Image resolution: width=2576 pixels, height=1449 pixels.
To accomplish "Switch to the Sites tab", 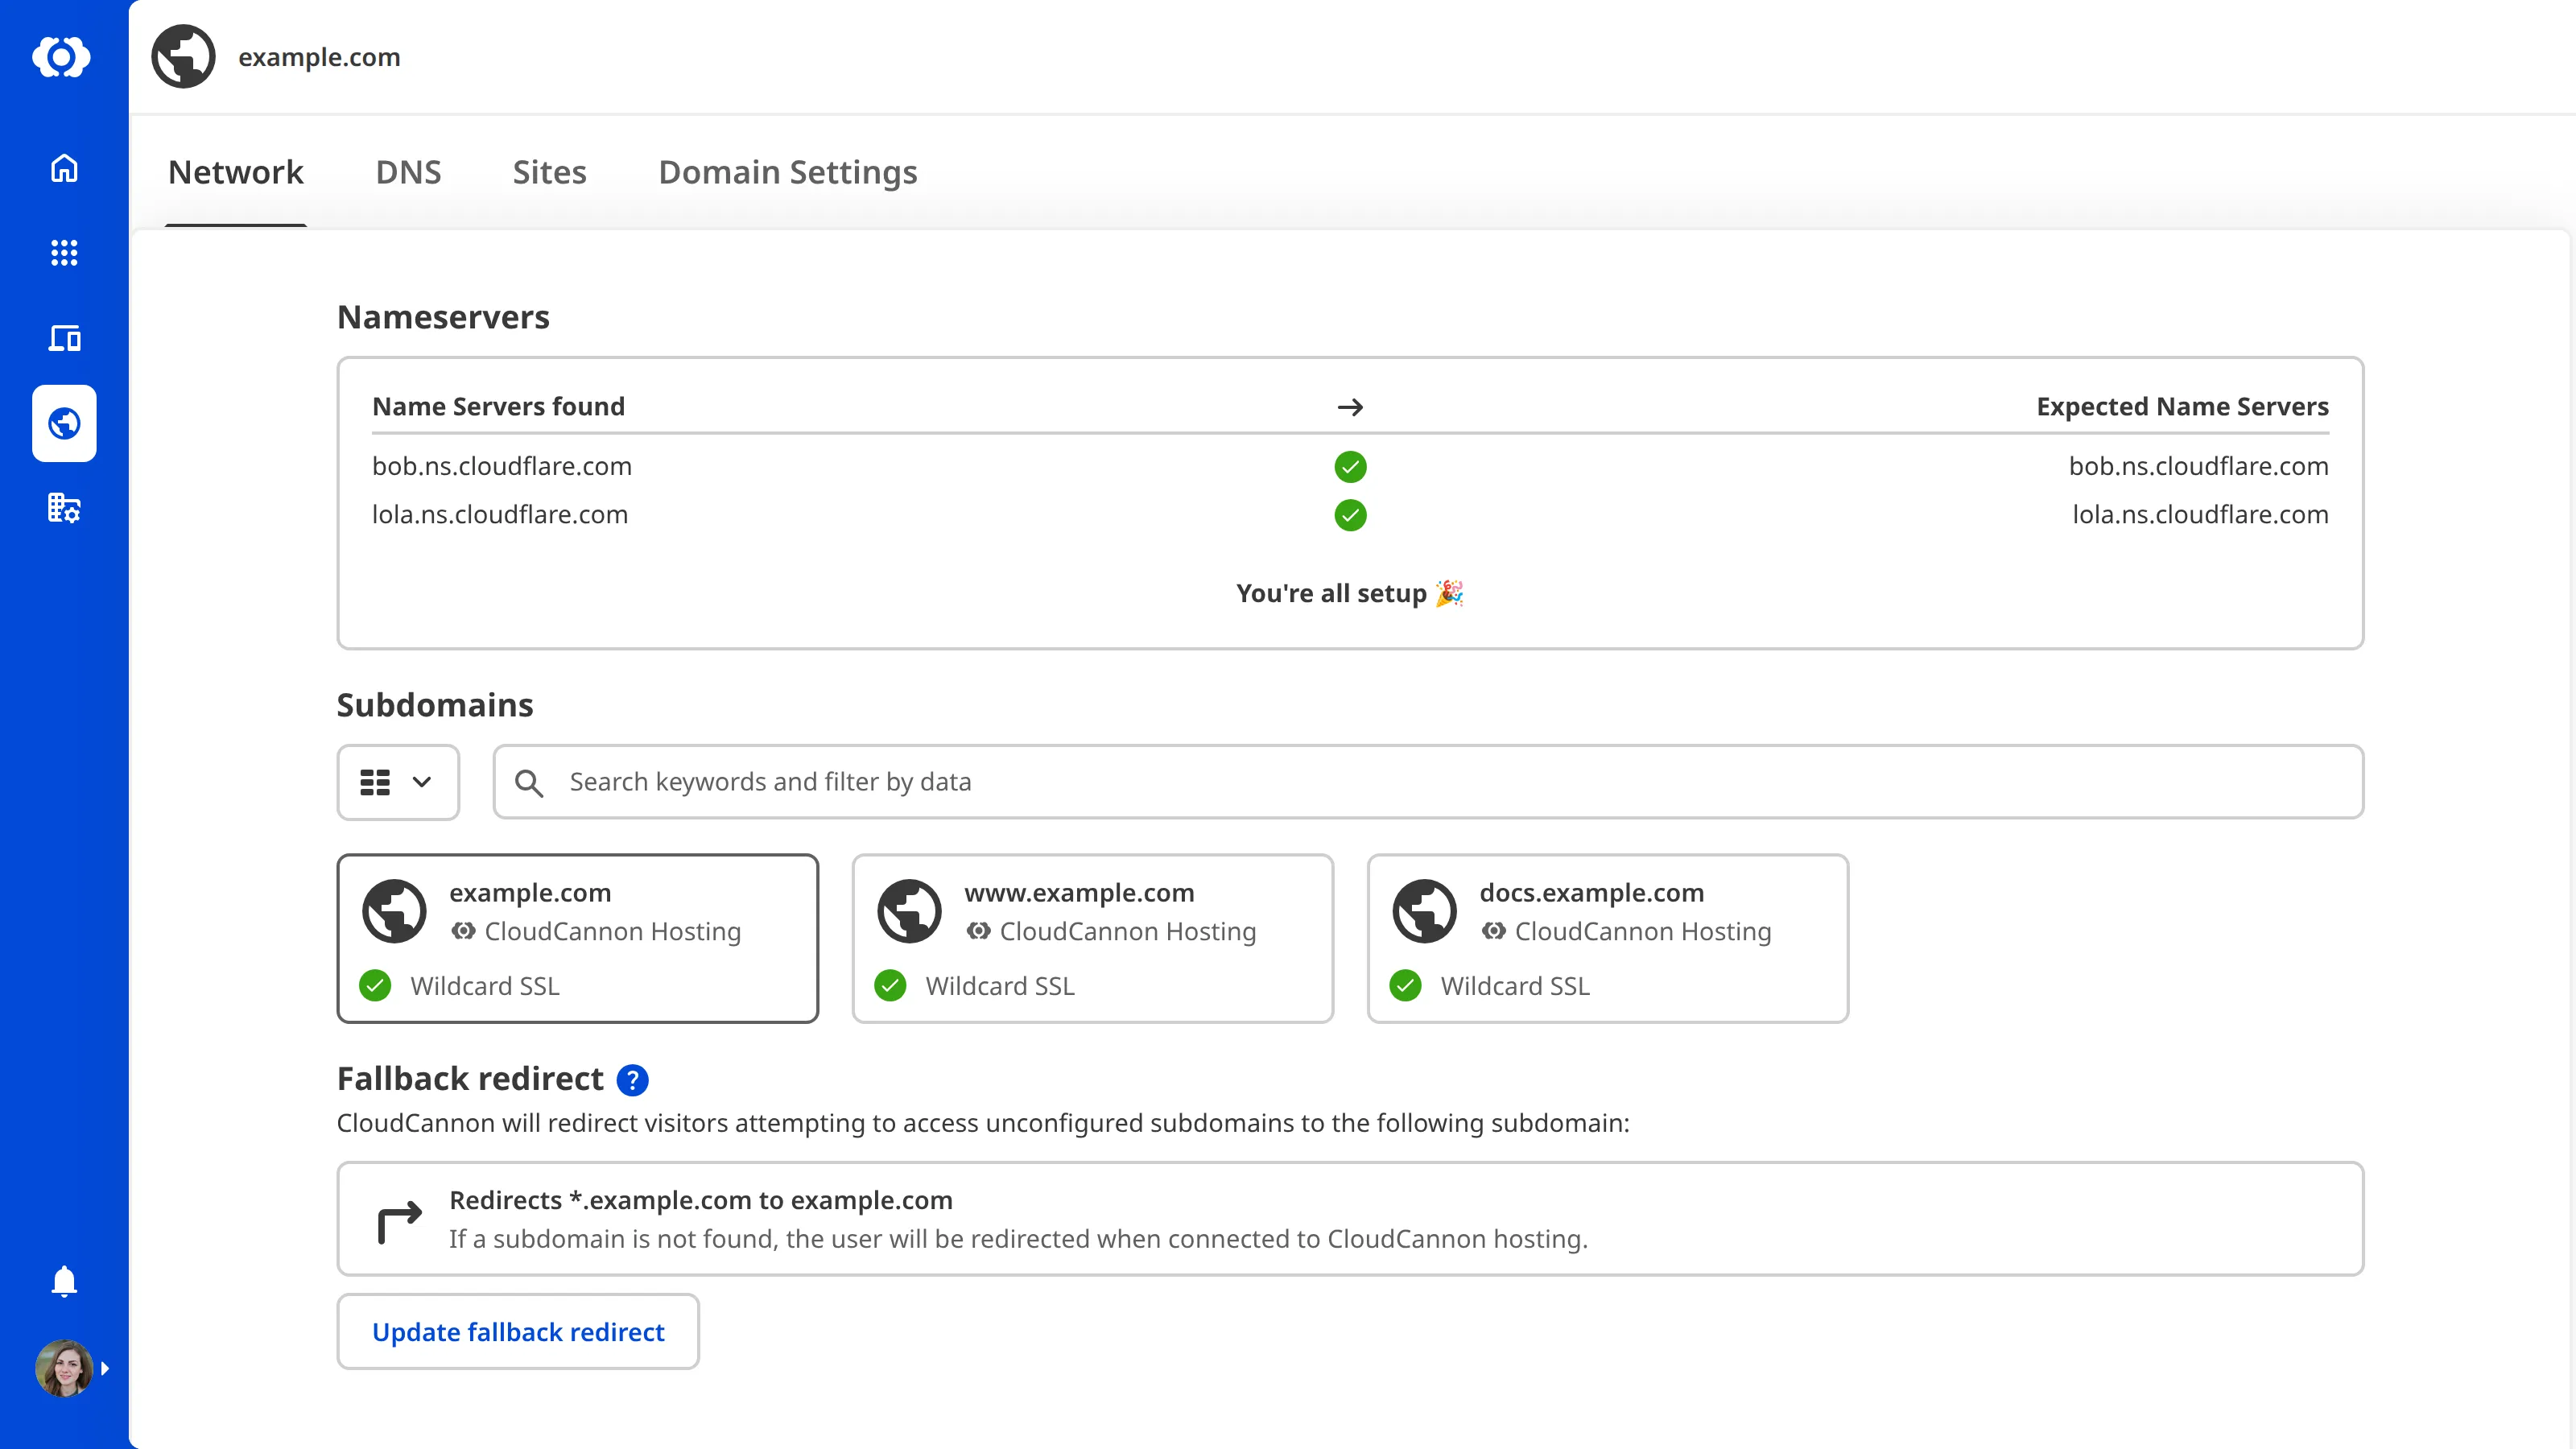I will tap(549, 172).
